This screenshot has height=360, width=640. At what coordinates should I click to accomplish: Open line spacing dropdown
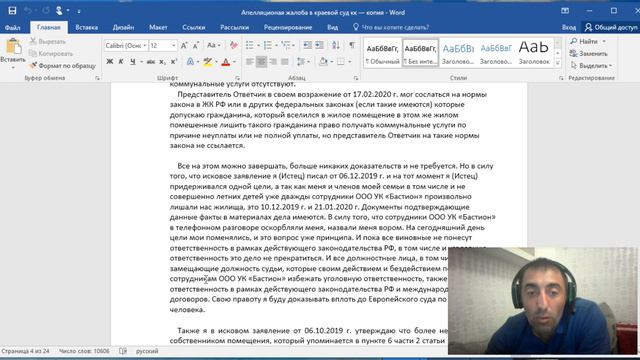coord(302,62)
